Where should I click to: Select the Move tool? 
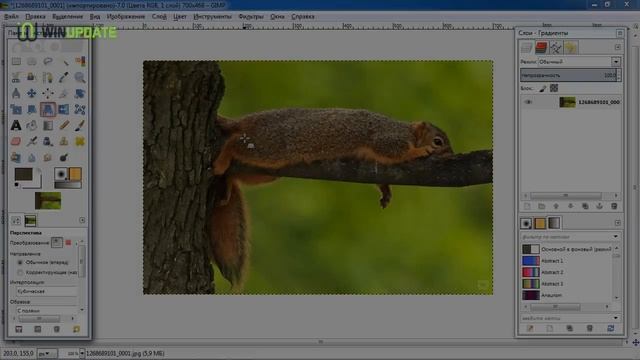(32, 93)
